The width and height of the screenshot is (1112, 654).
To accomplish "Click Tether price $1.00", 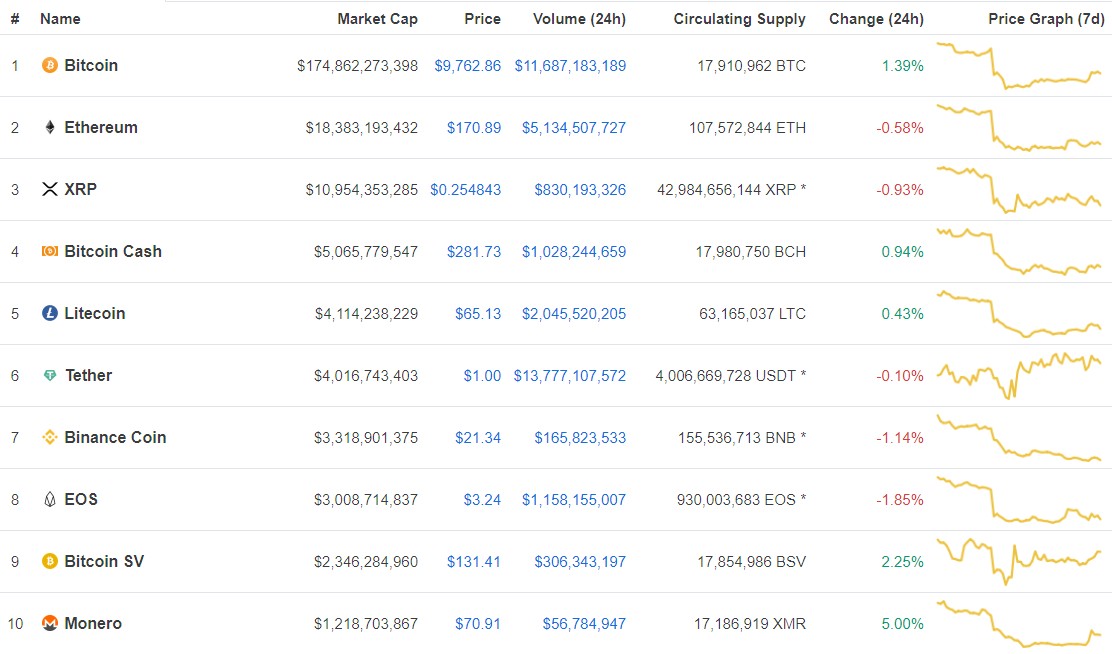I will coord(482,375).
